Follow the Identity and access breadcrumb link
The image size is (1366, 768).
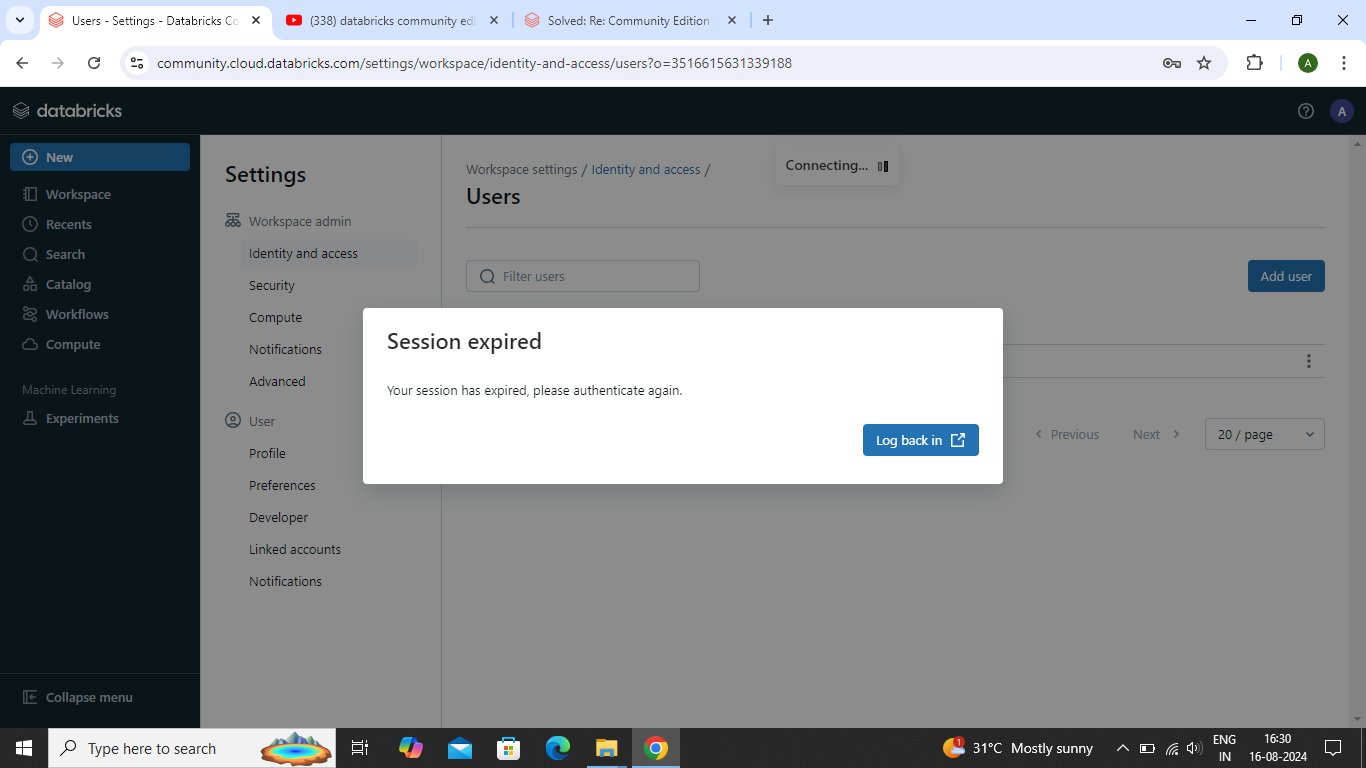pos(645,169)
